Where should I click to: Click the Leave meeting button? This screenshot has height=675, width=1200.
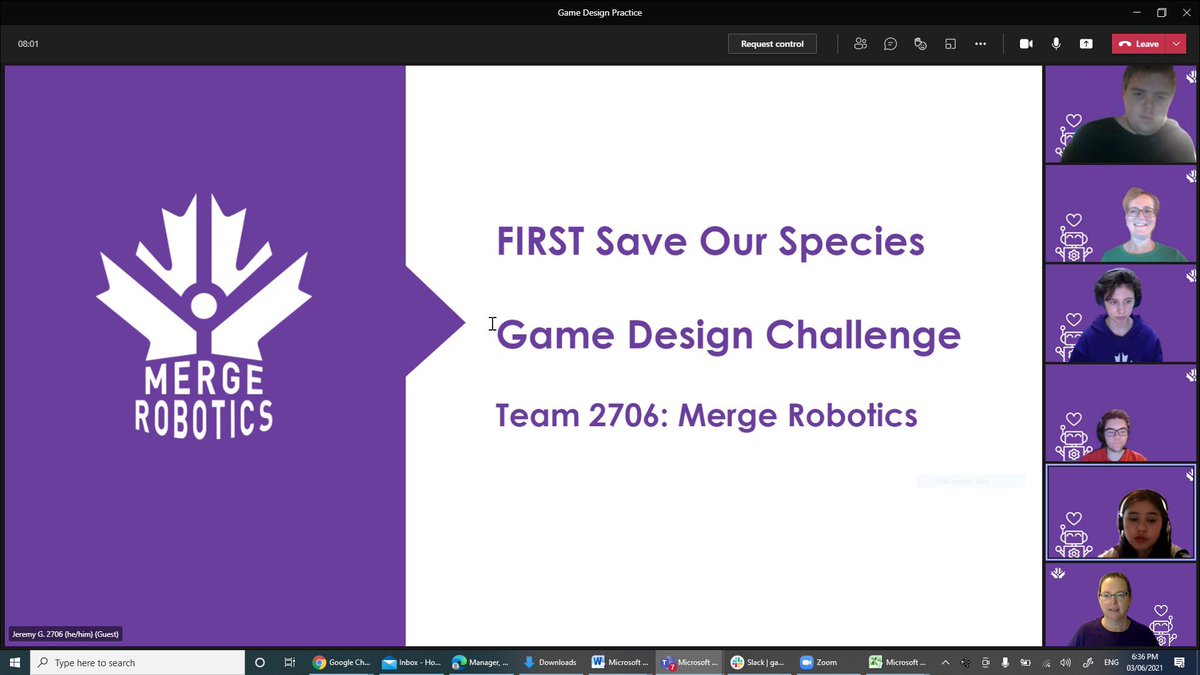coord(1140,43)
